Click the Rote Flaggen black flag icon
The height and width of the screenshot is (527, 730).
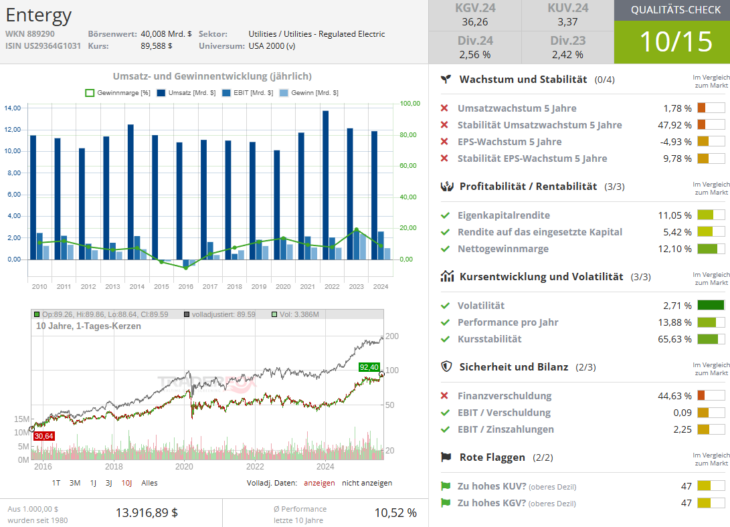point(446,457)
